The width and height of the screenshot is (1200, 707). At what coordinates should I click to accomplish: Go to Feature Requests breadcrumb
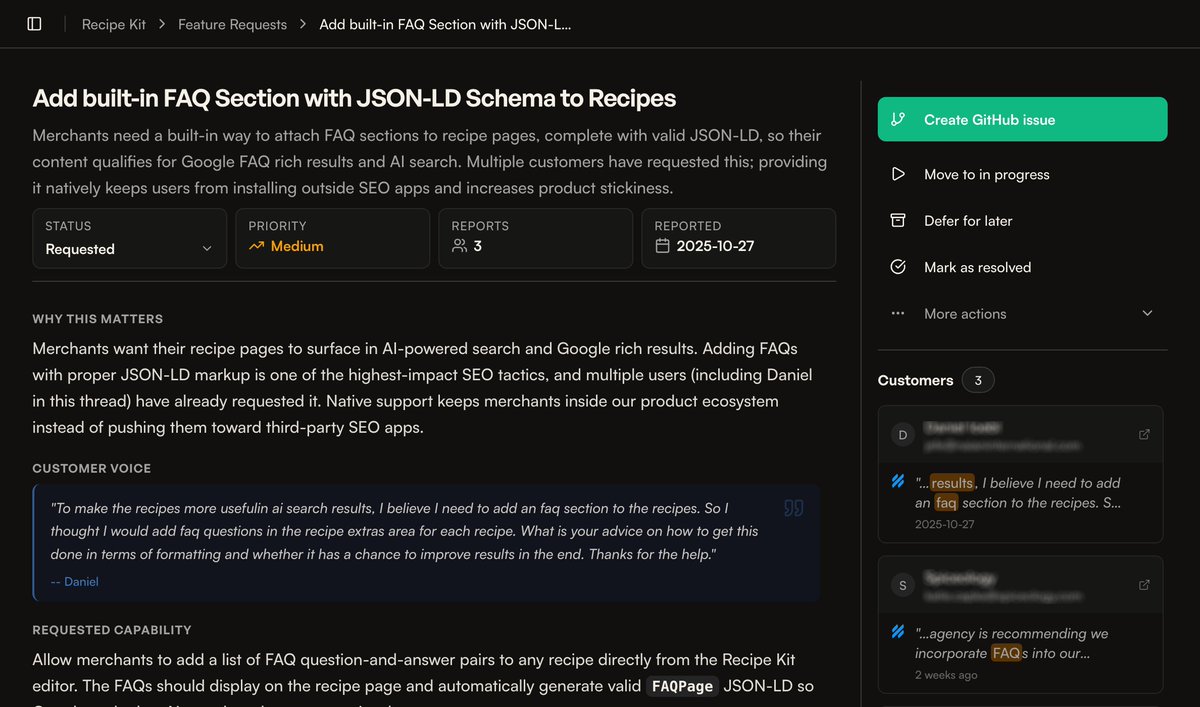[232, 24]
